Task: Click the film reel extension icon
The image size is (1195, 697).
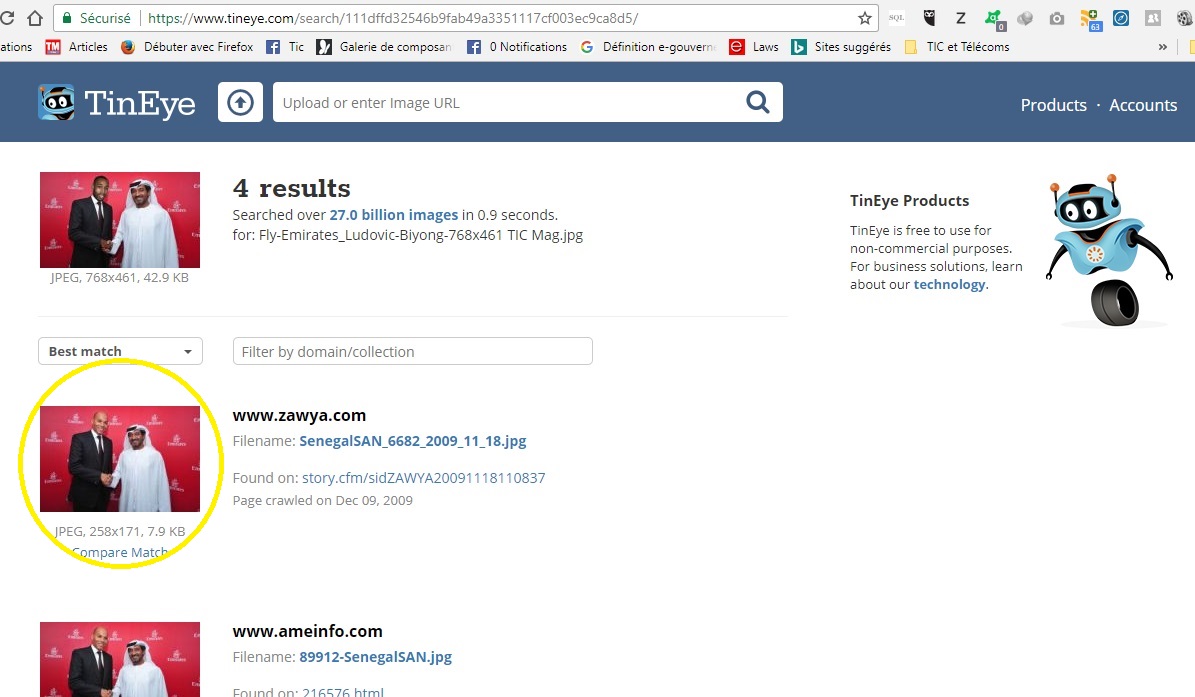Action: tap(1185, 18)
